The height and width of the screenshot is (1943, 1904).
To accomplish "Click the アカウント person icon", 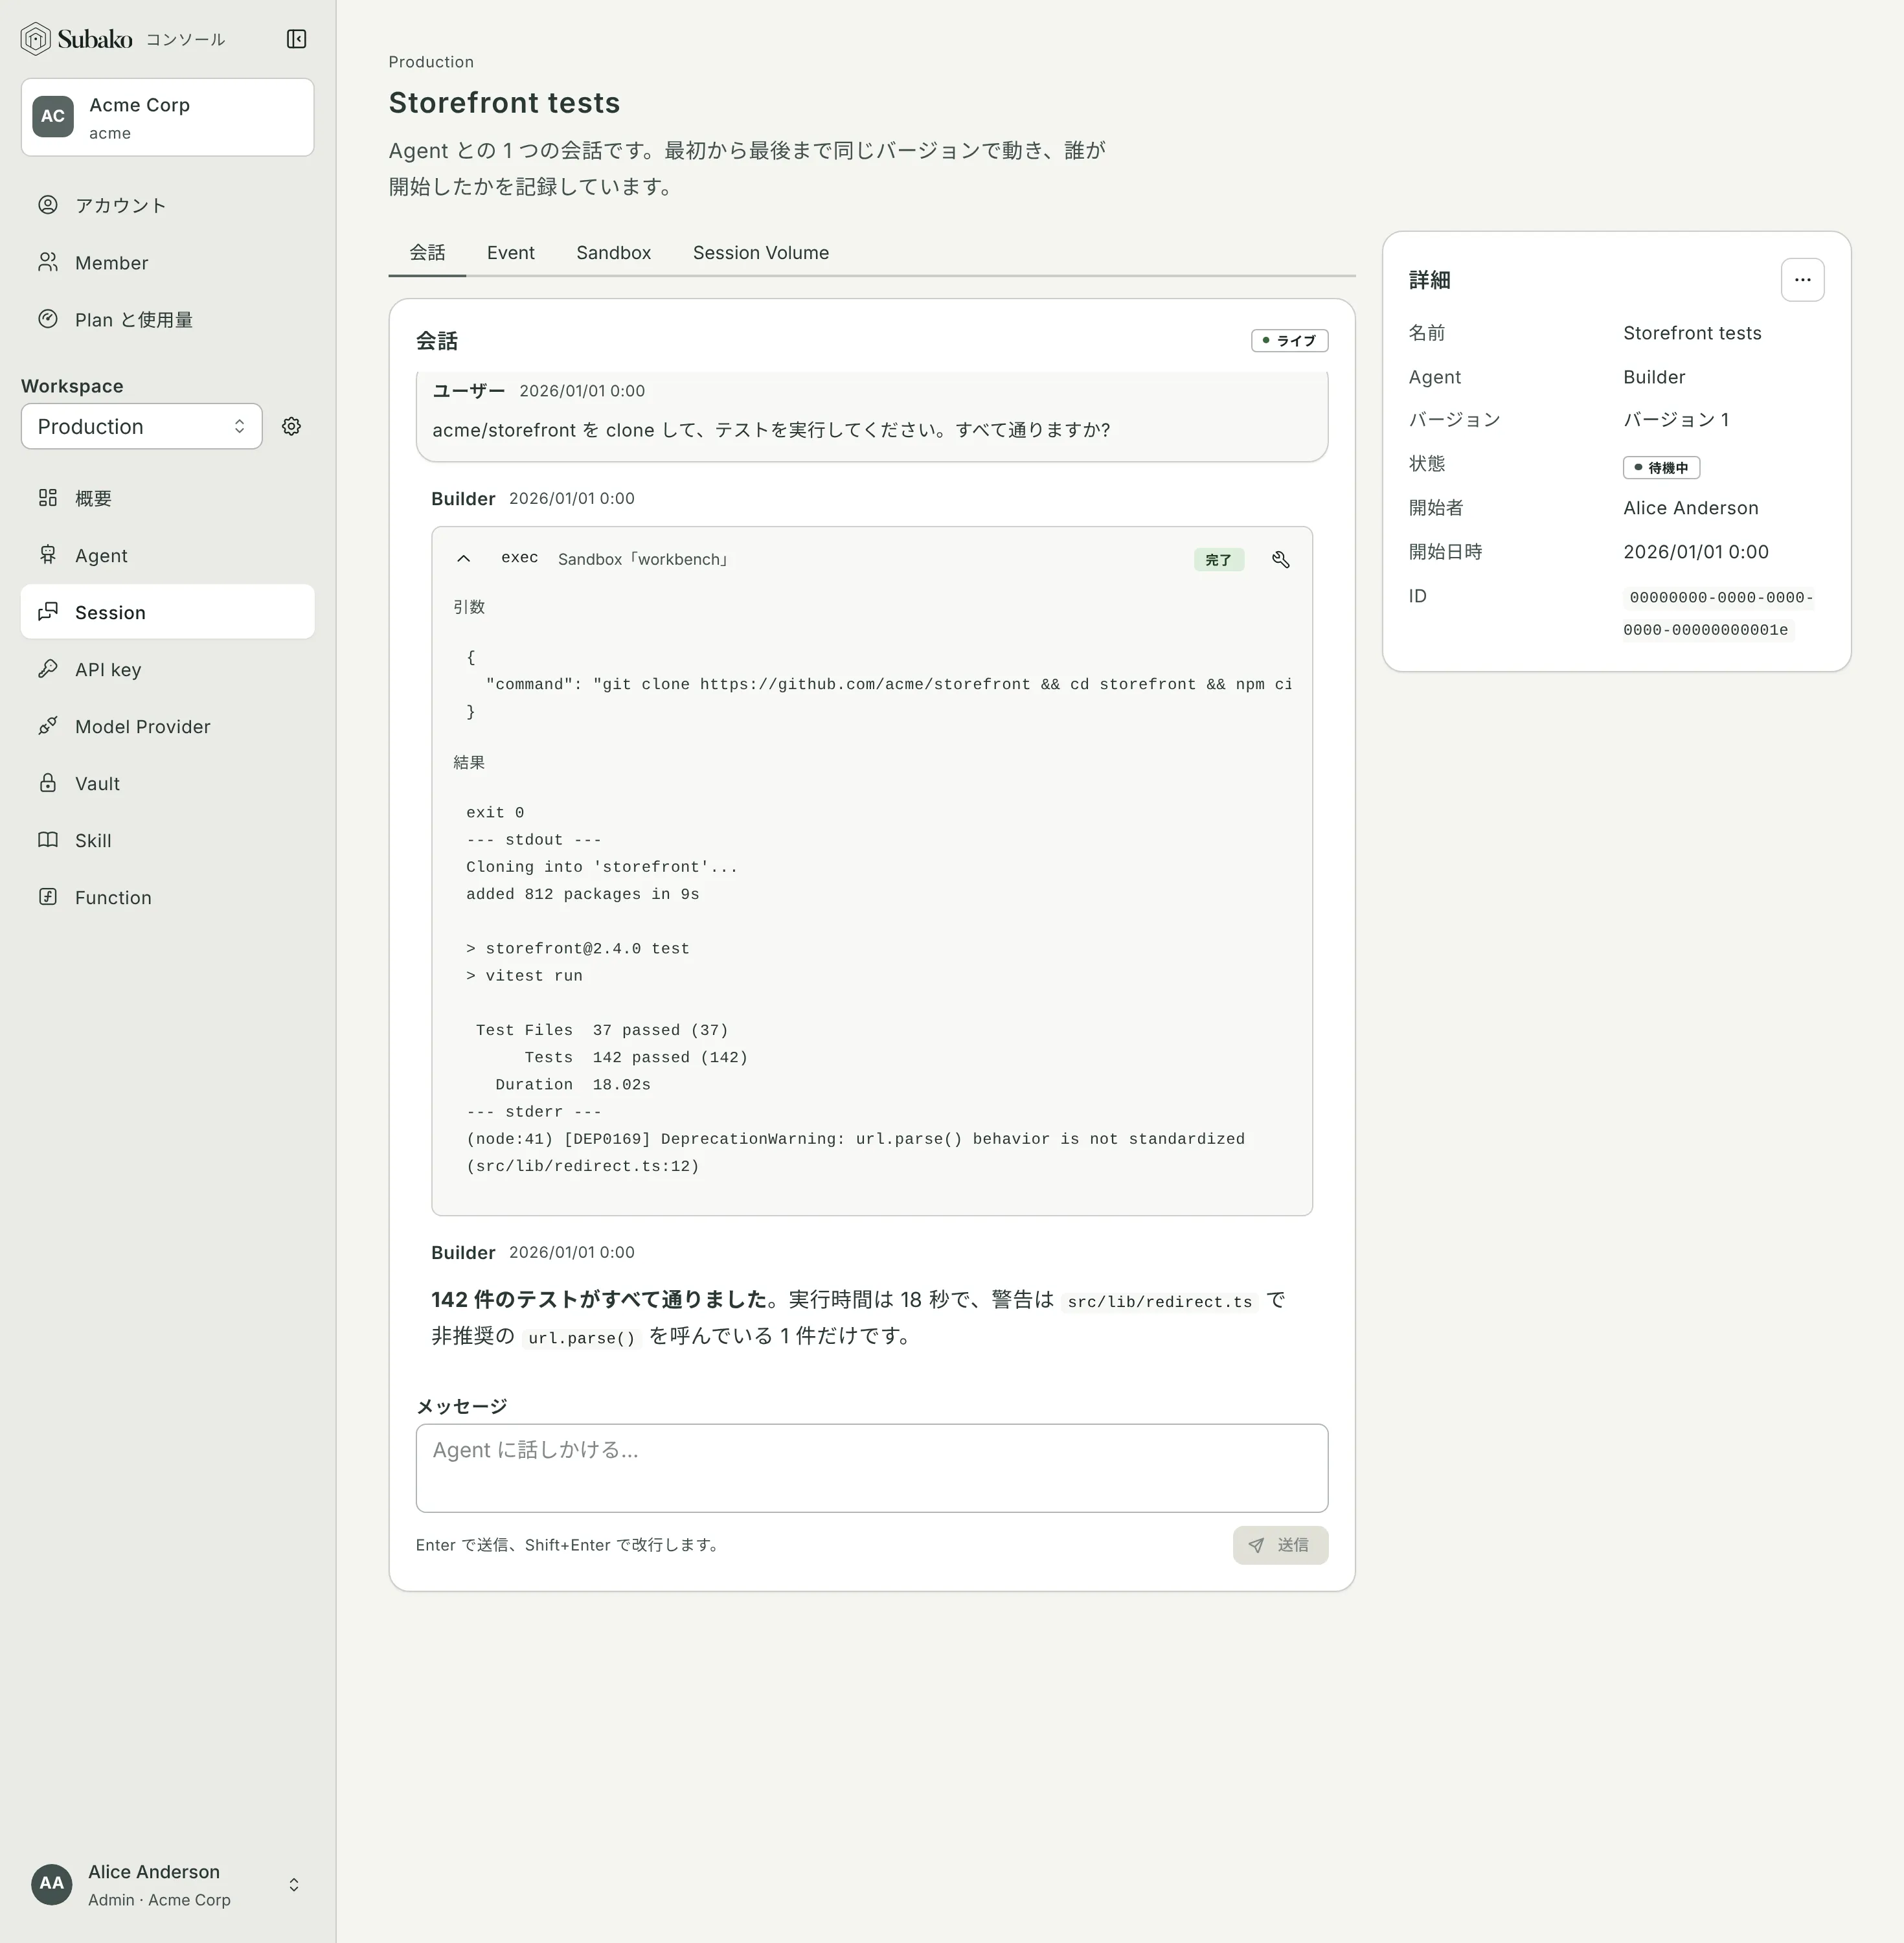I will coord(48,205).
